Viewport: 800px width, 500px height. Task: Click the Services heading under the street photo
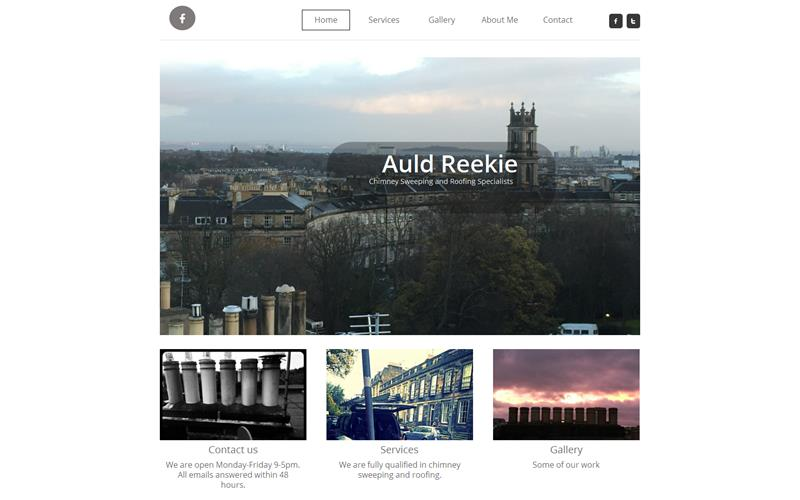pos(399,449)
